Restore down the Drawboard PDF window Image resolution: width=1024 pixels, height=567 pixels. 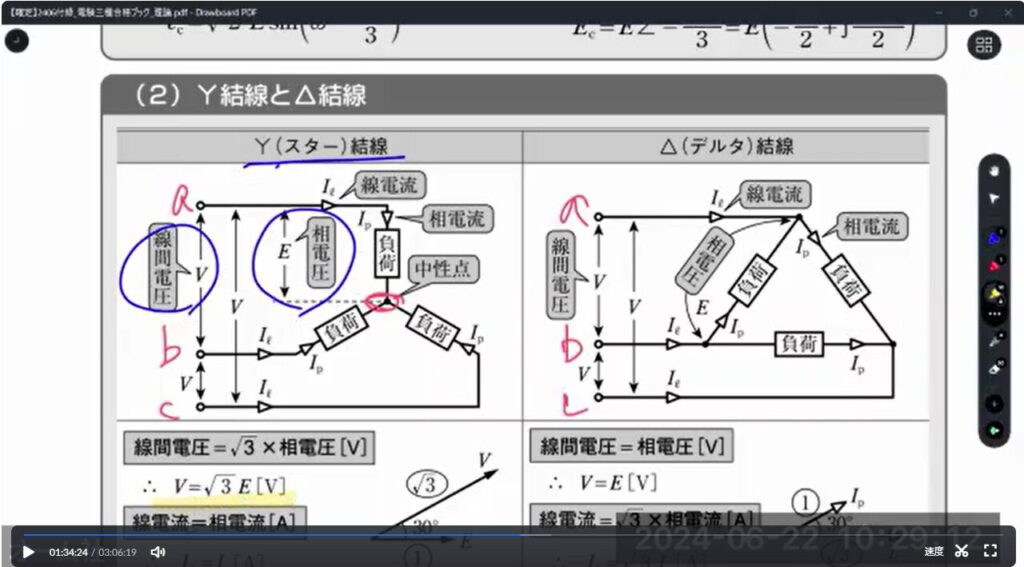click(973, 12)
